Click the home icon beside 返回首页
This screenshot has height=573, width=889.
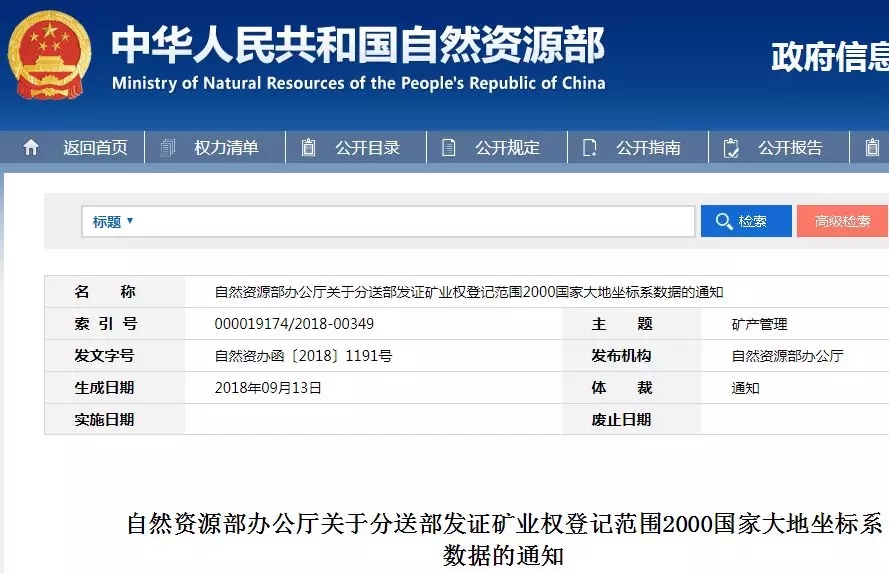(31, 148)
